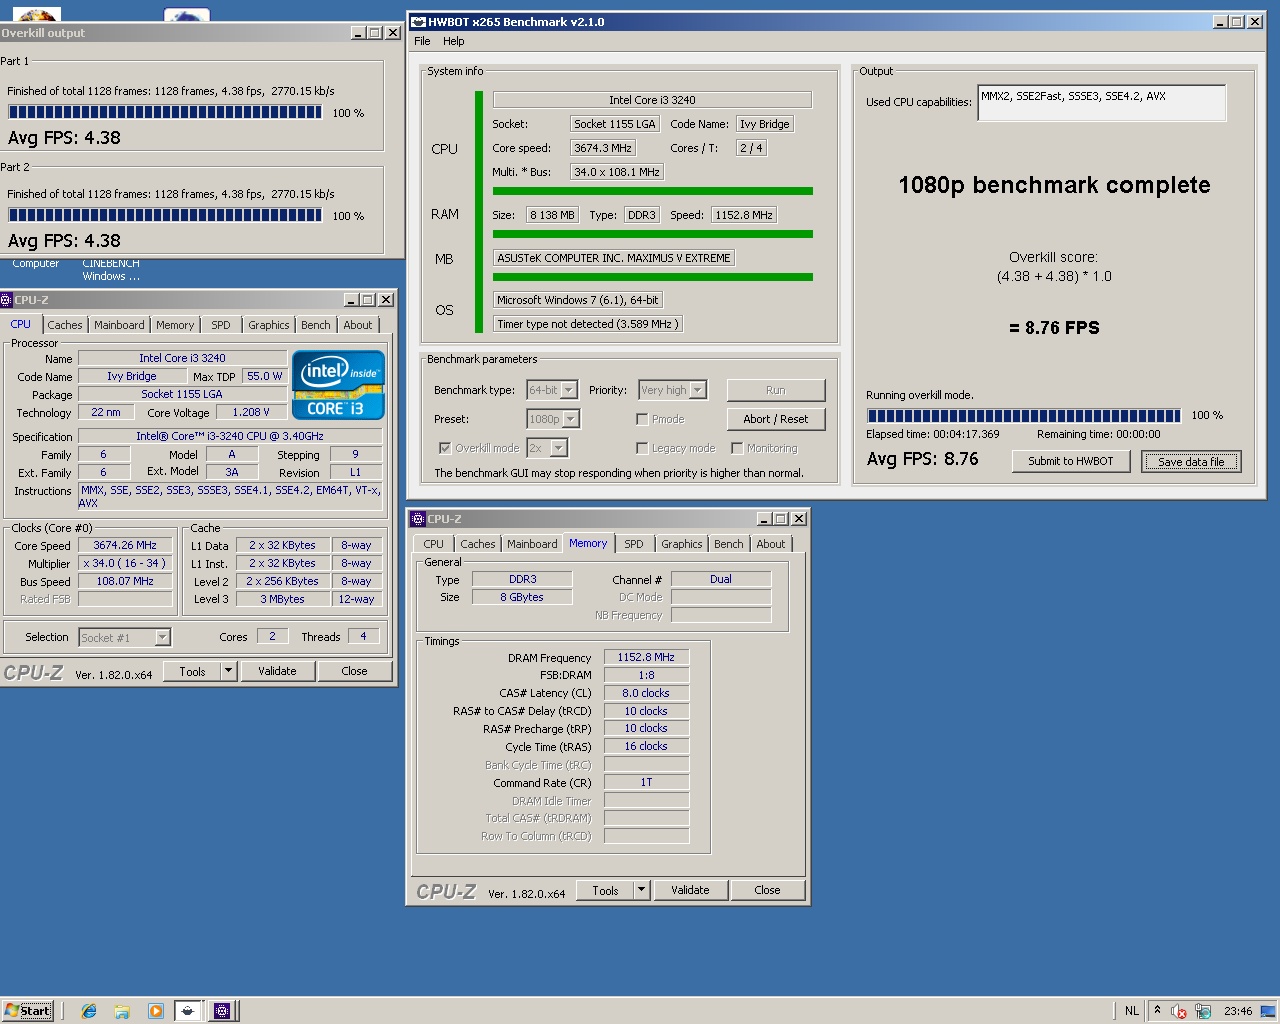The image size is (1280, 1024).
Task: Click the Save data file button
Action: (x=1191, y=461)
